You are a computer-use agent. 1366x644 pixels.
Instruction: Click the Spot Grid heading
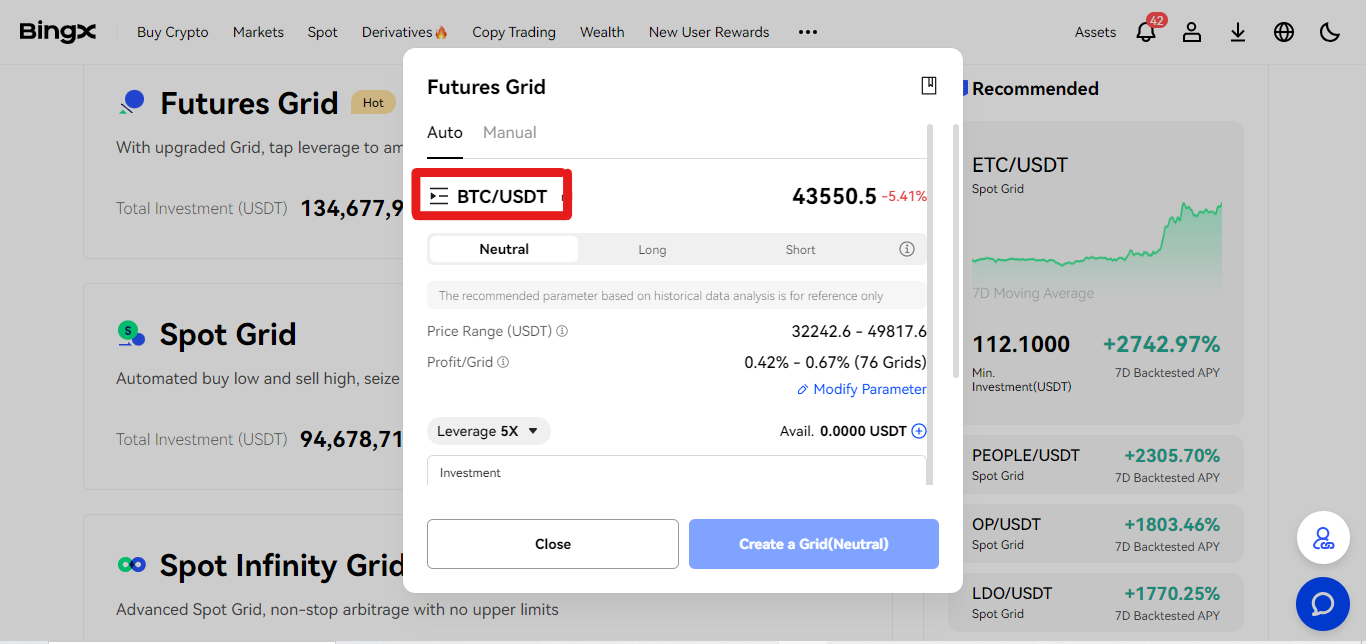pyautogui.click(x=228, y=334)
